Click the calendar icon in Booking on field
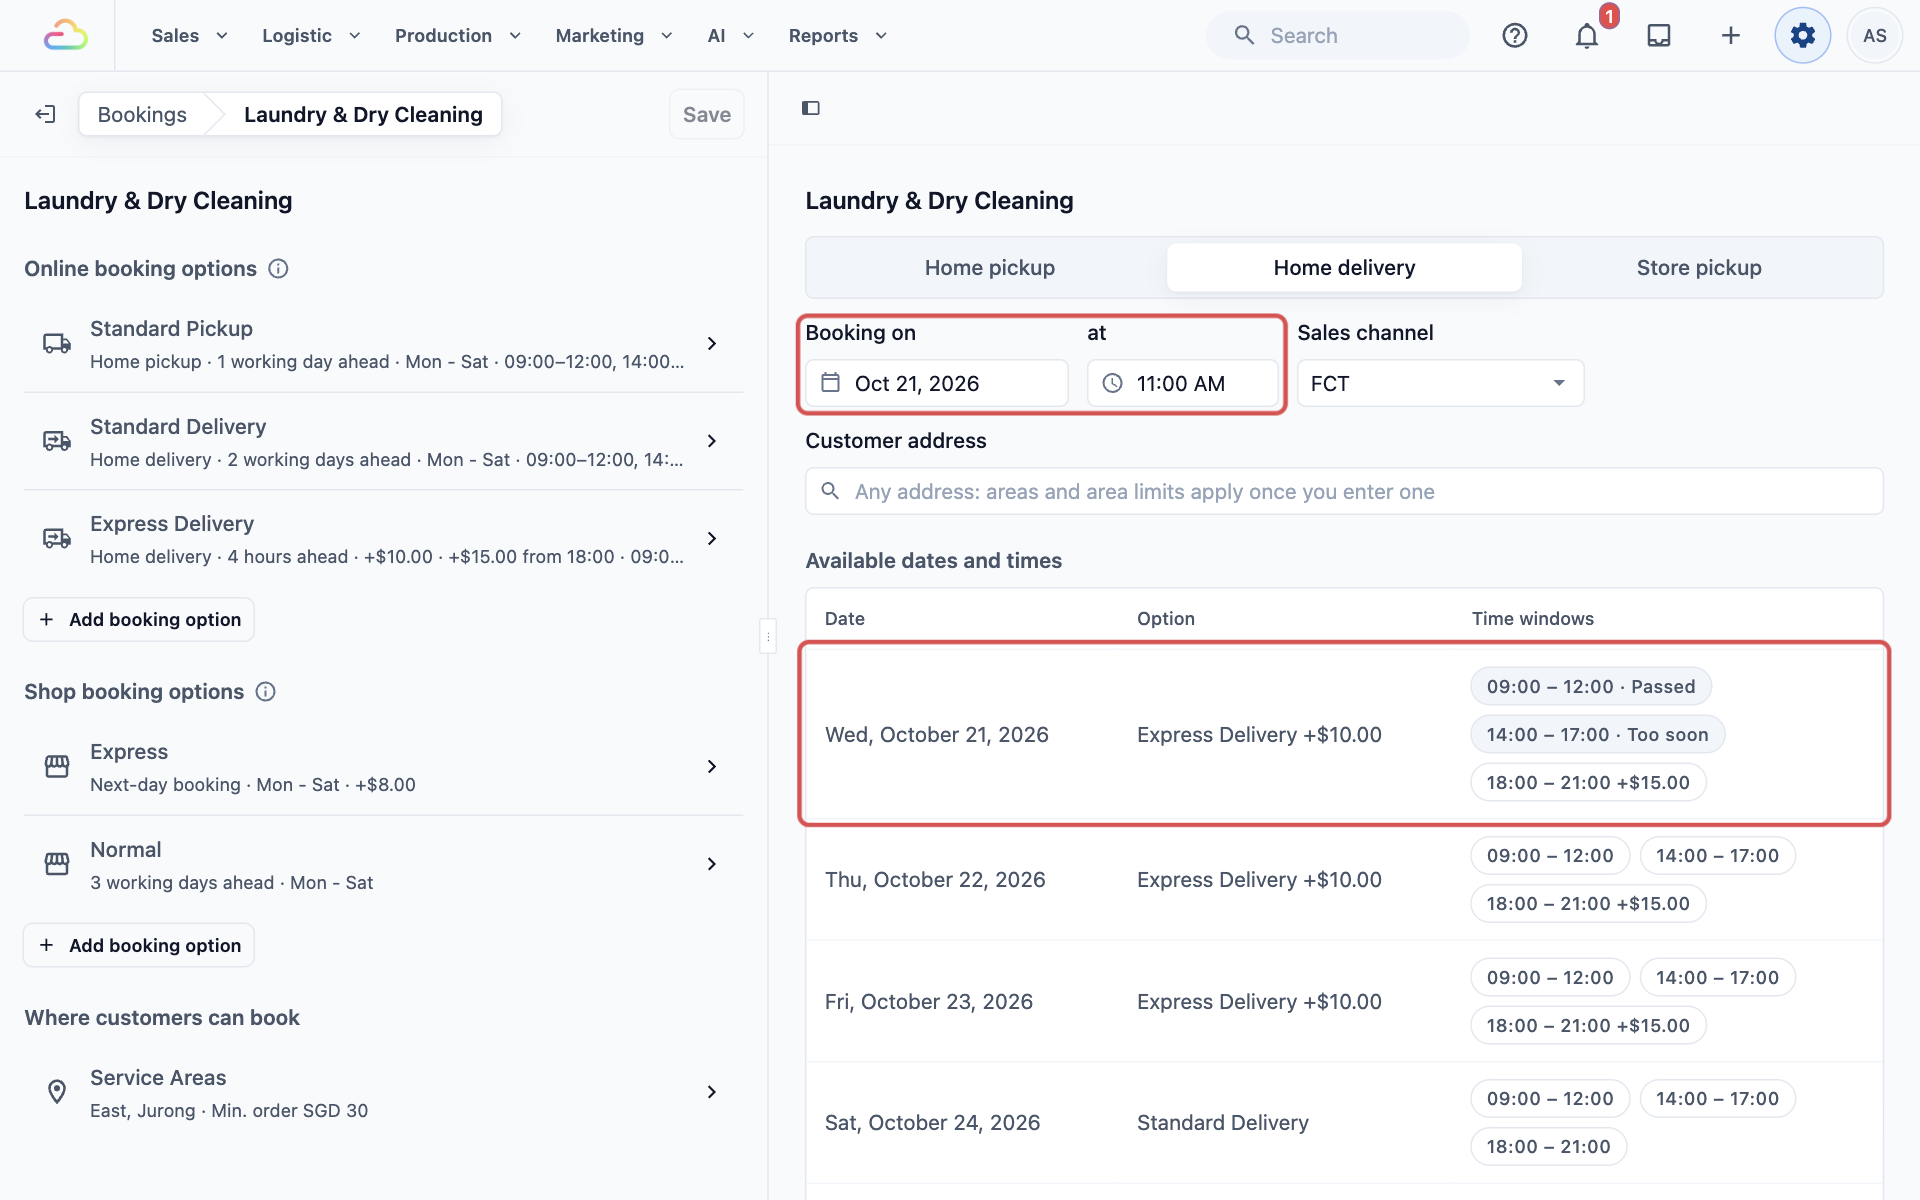Screen dimensions: 1920x1200 [831, 383]
